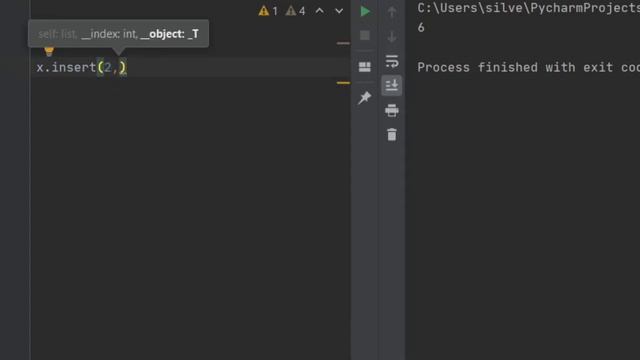This screenshot has width=640, height=360.
Task: Click the '2' argument in insert call
Action: point(107,67)
